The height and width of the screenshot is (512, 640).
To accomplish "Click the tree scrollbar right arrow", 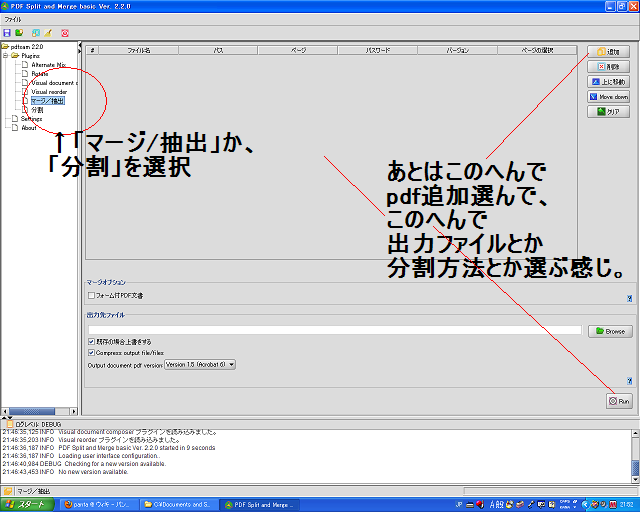I will (73, 411).
